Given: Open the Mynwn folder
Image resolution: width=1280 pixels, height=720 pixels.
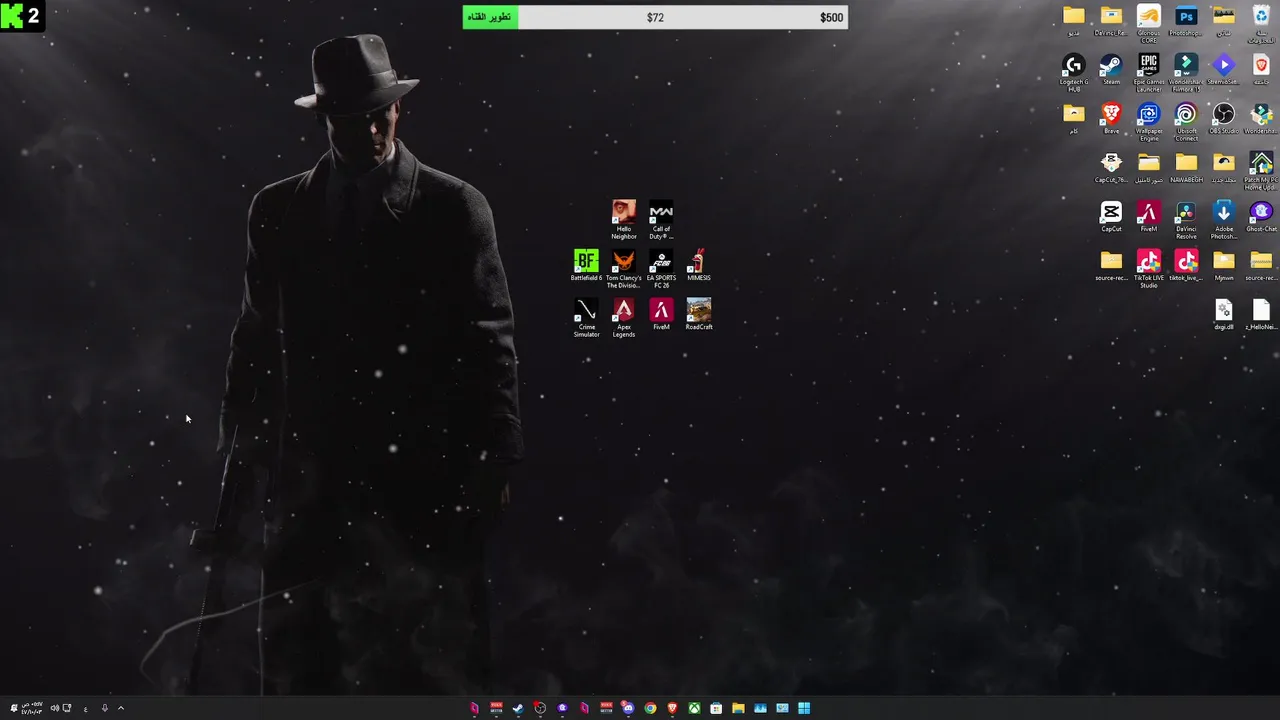Looking at the screenshot, I should coord(1224,265).
